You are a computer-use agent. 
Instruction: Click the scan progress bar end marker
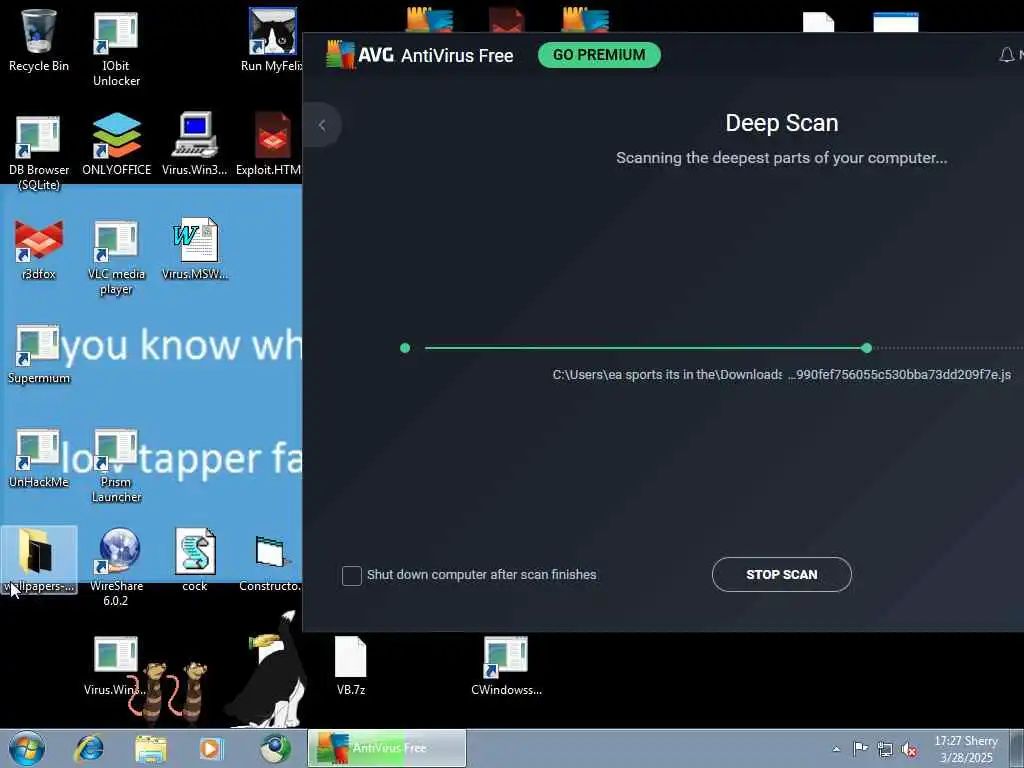tap(867, 348)
